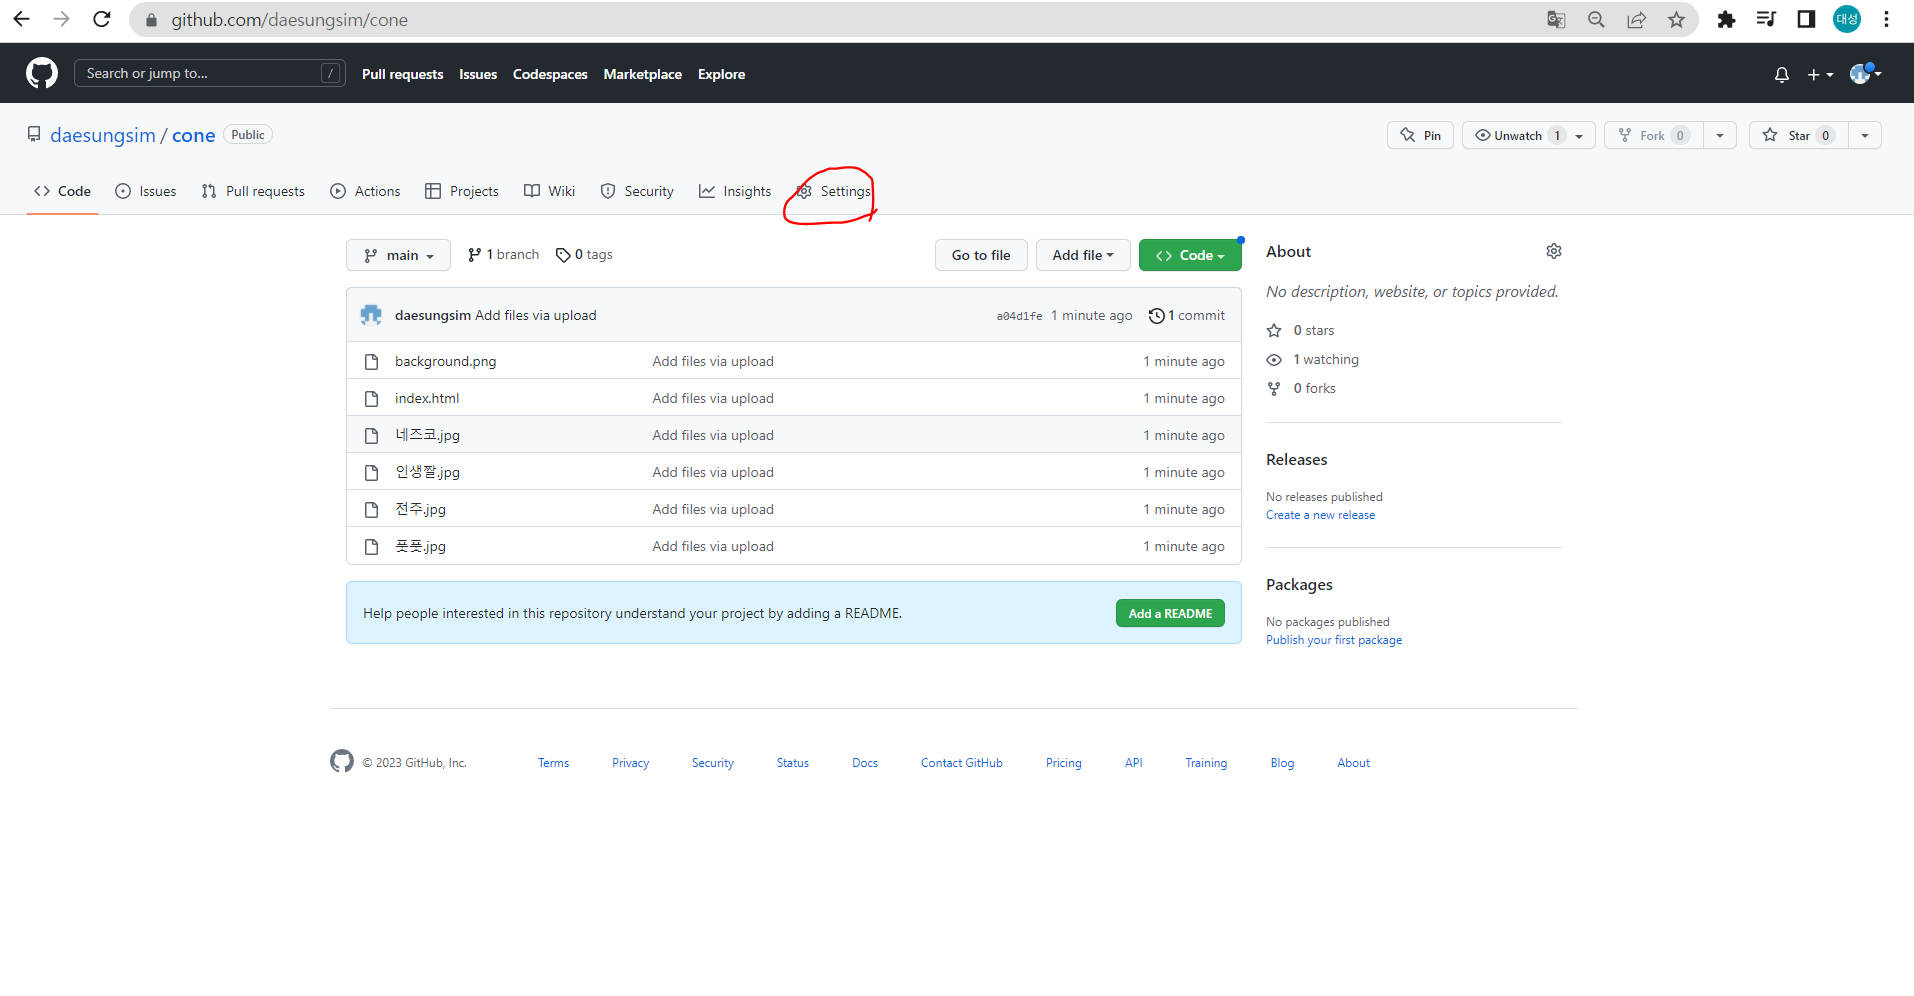Open the repository Pull requests tab

click(253, 191)
